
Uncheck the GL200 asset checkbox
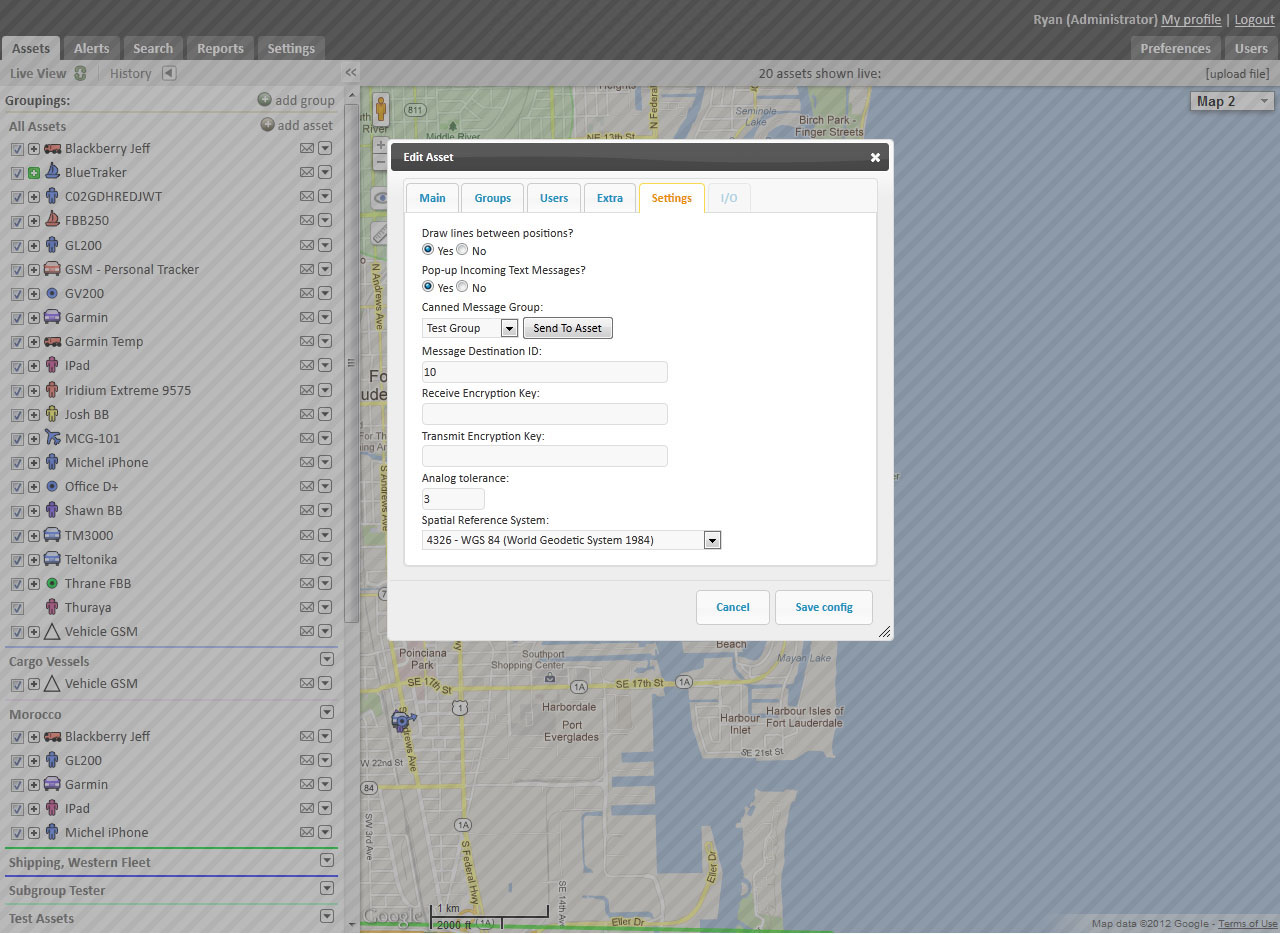click(17, 246)
